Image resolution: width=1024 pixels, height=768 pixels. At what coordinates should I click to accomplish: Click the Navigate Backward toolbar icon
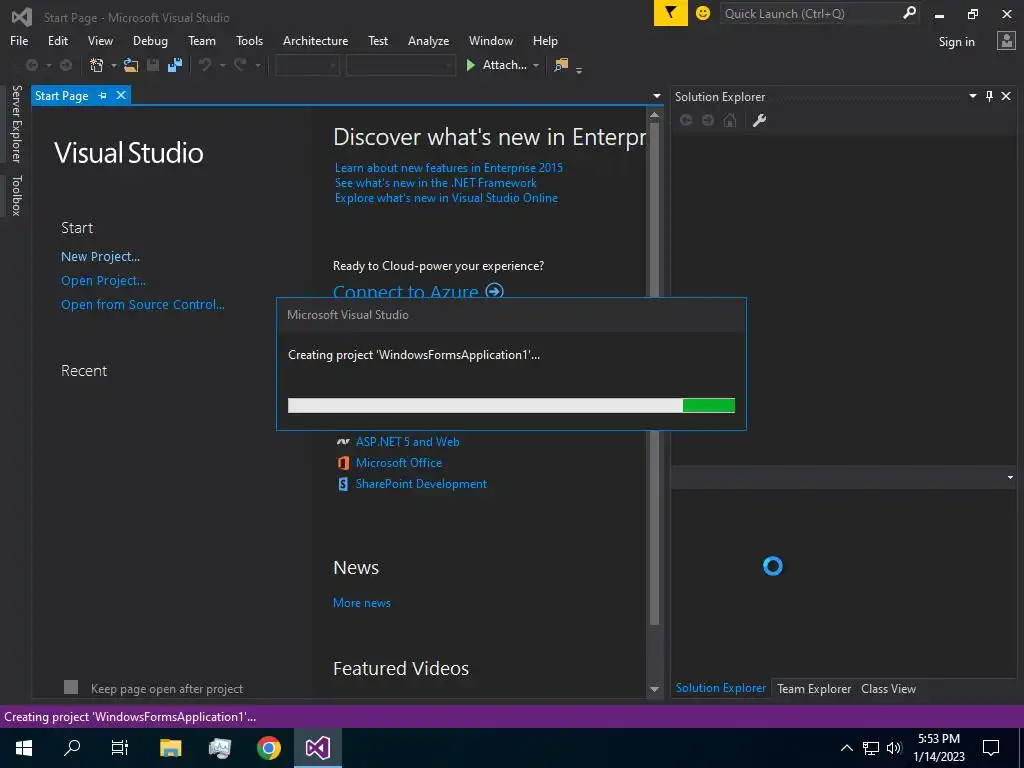(x=31, y=65)
